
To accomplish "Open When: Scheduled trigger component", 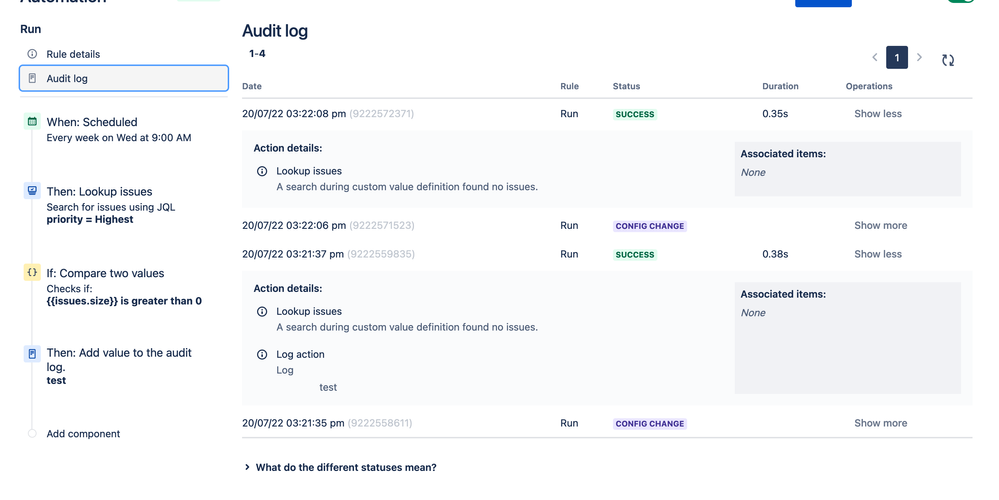I will pyautogui.click(x=119, y=129).
